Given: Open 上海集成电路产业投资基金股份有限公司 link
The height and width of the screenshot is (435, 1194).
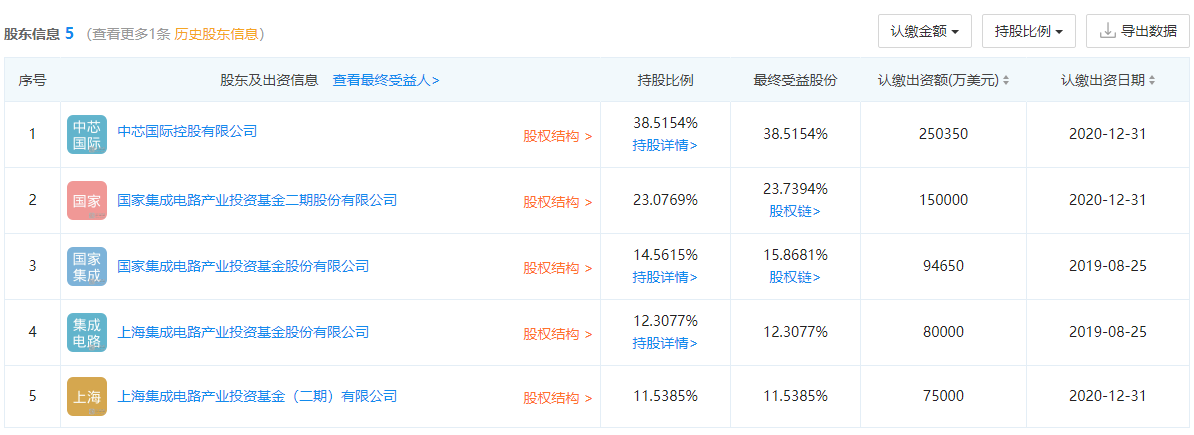Looking at the screenshot, I should click(x=243, y=332).
